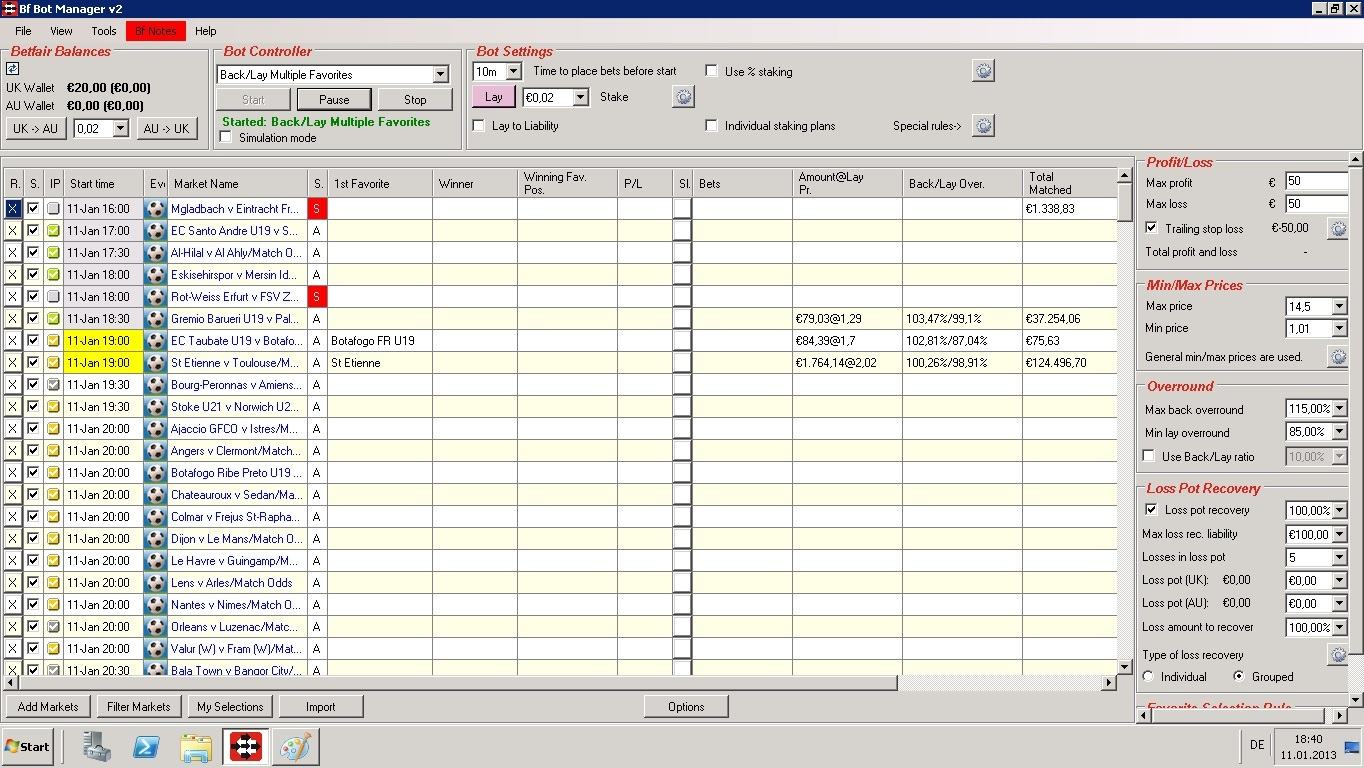Viewport: 1364px width, 768px height.
Task: Open the file explorer folder in taskbar
Action: point(196,746)
